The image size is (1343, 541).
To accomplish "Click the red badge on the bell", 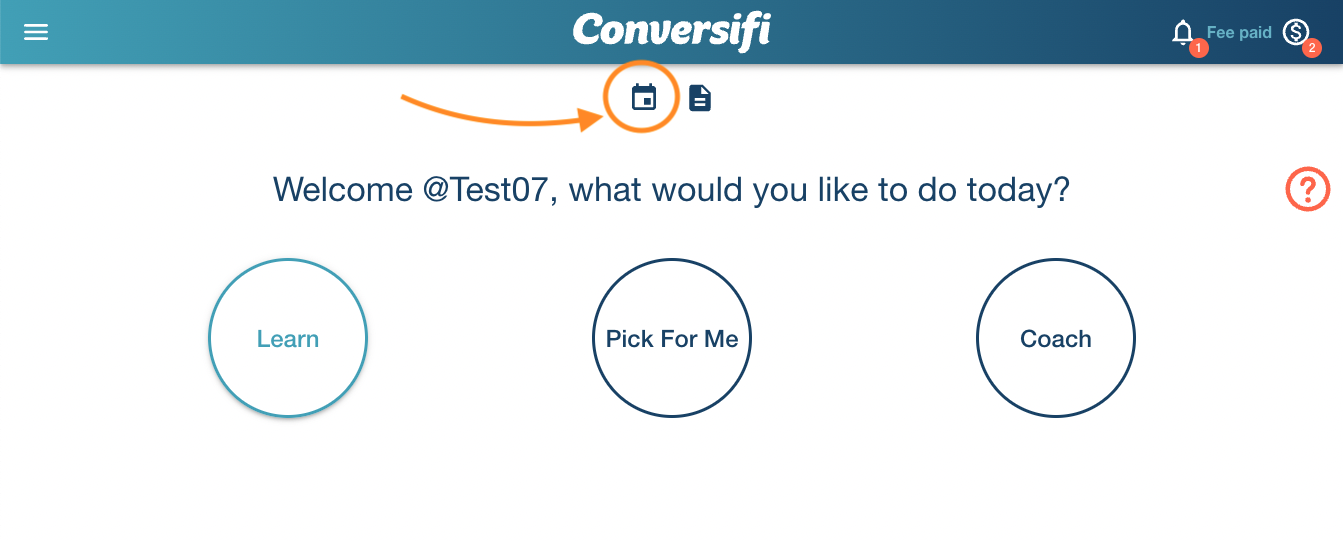I will pyautogui.click(x=1198, y=47).
